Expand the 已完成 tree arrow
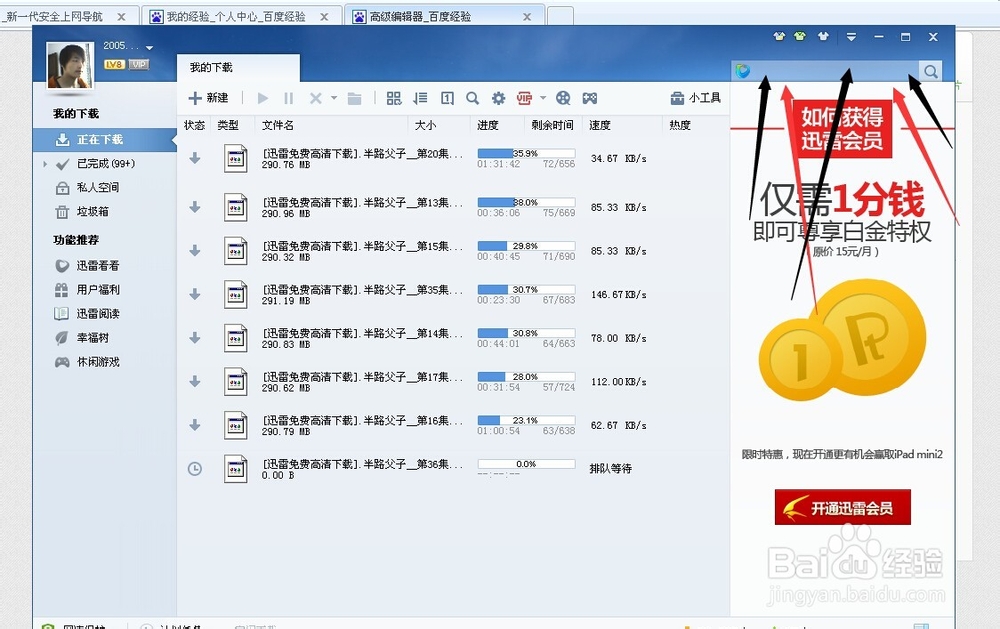The width and height of the screenshot is (1000, 629). [x=45, y=164]
